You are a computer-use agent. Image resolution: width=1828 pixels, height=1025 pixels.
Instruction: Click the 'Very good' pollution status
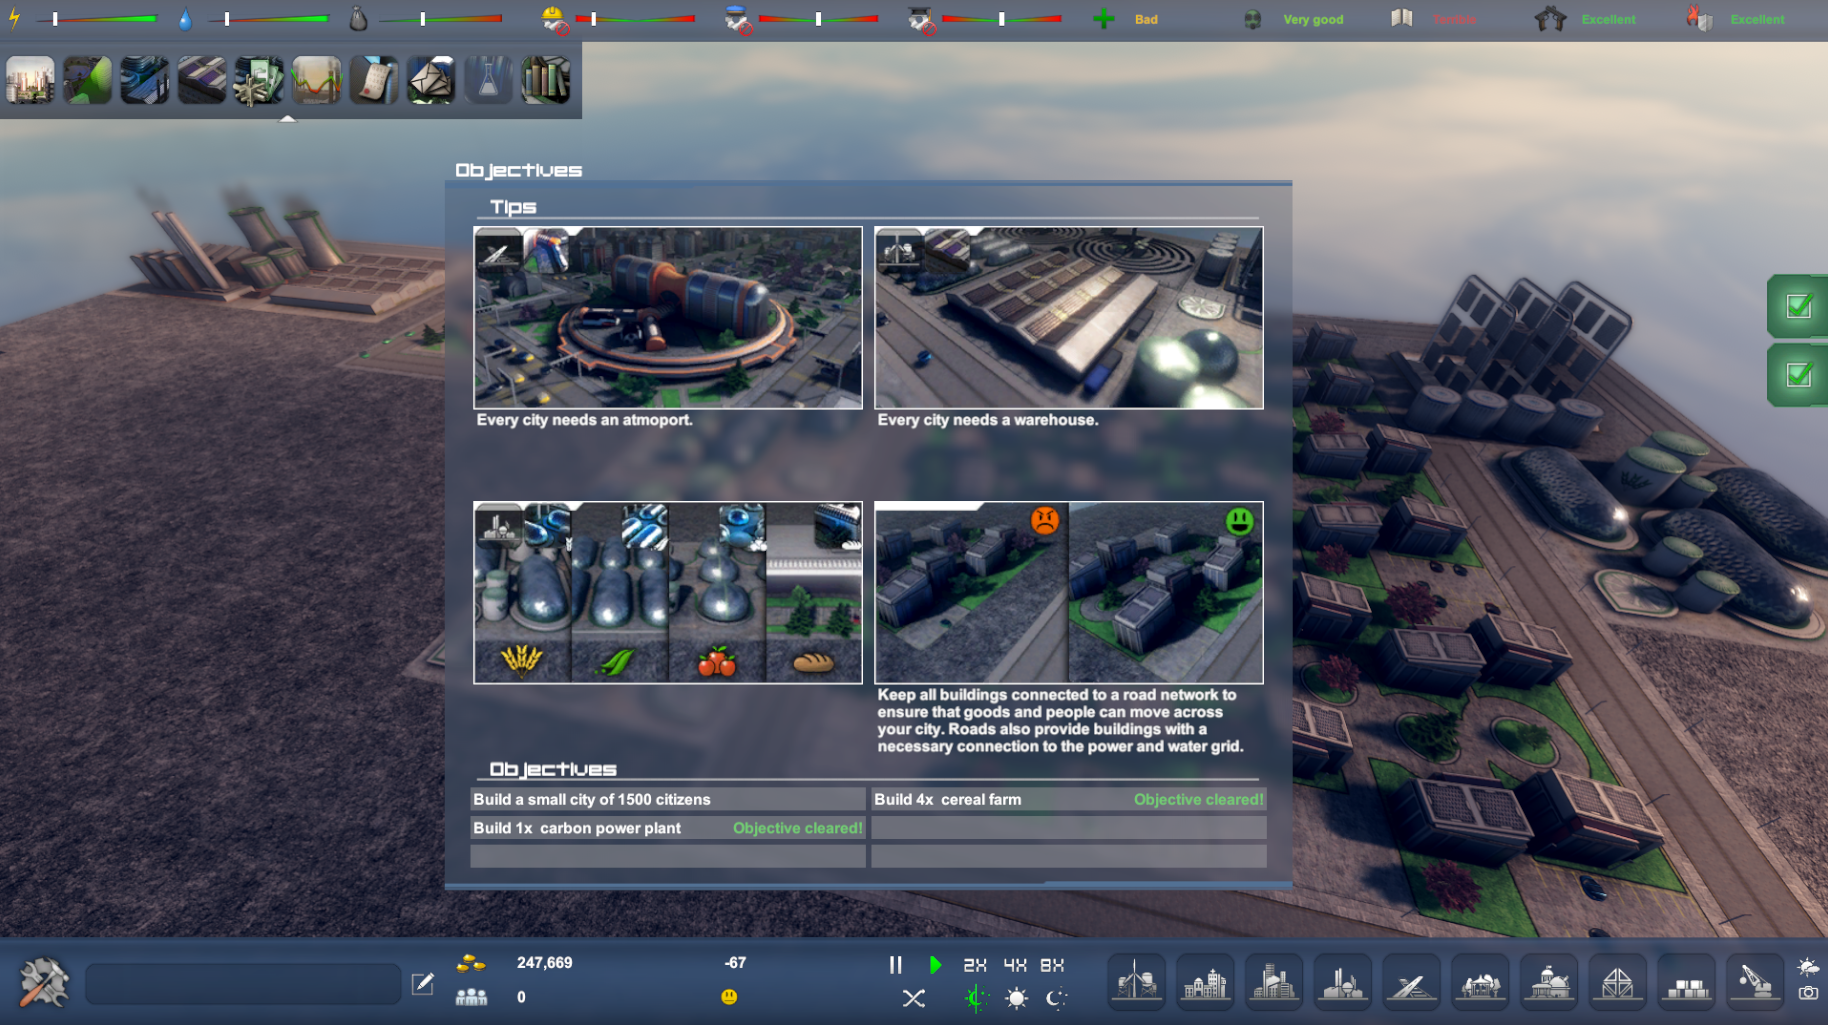(x=1313, y=20)
